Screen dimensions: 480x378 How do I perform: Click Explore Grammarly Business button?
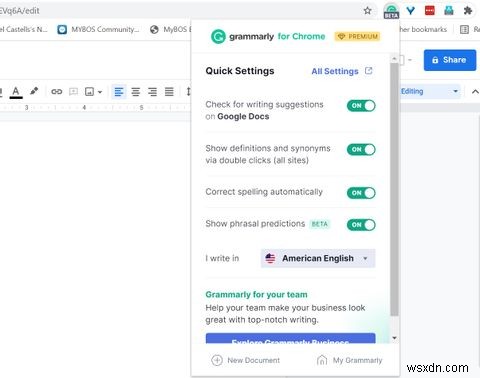(x=290, y=338)
